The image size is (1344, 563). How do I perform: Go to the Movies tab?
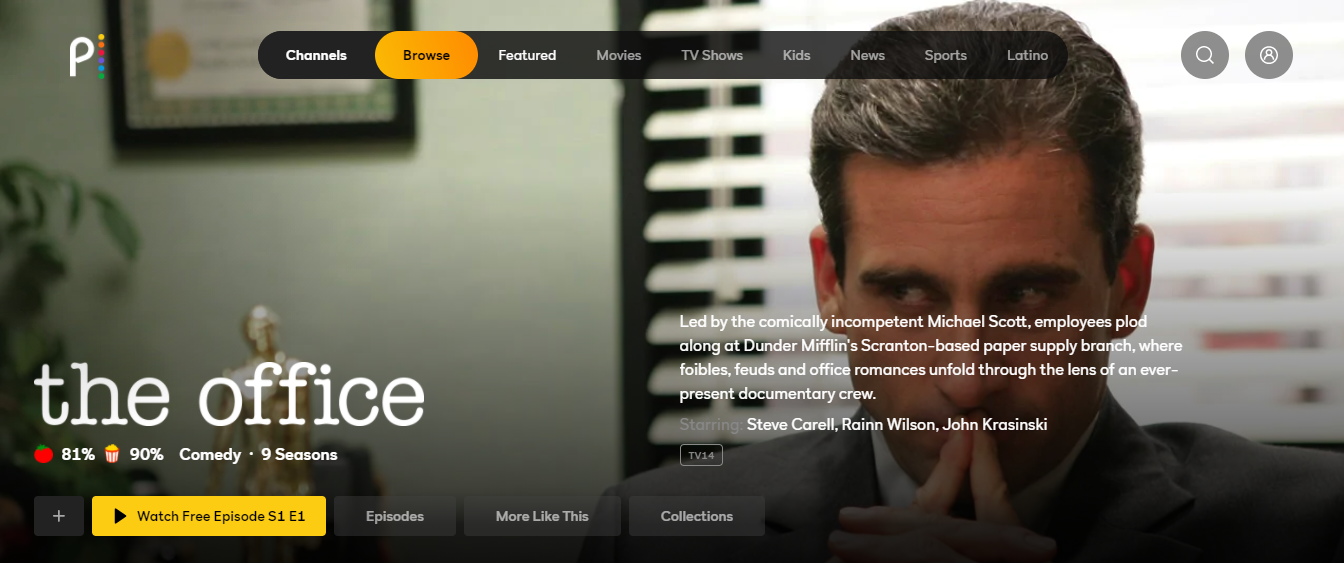pyautogui.click(x=619, y=55)
